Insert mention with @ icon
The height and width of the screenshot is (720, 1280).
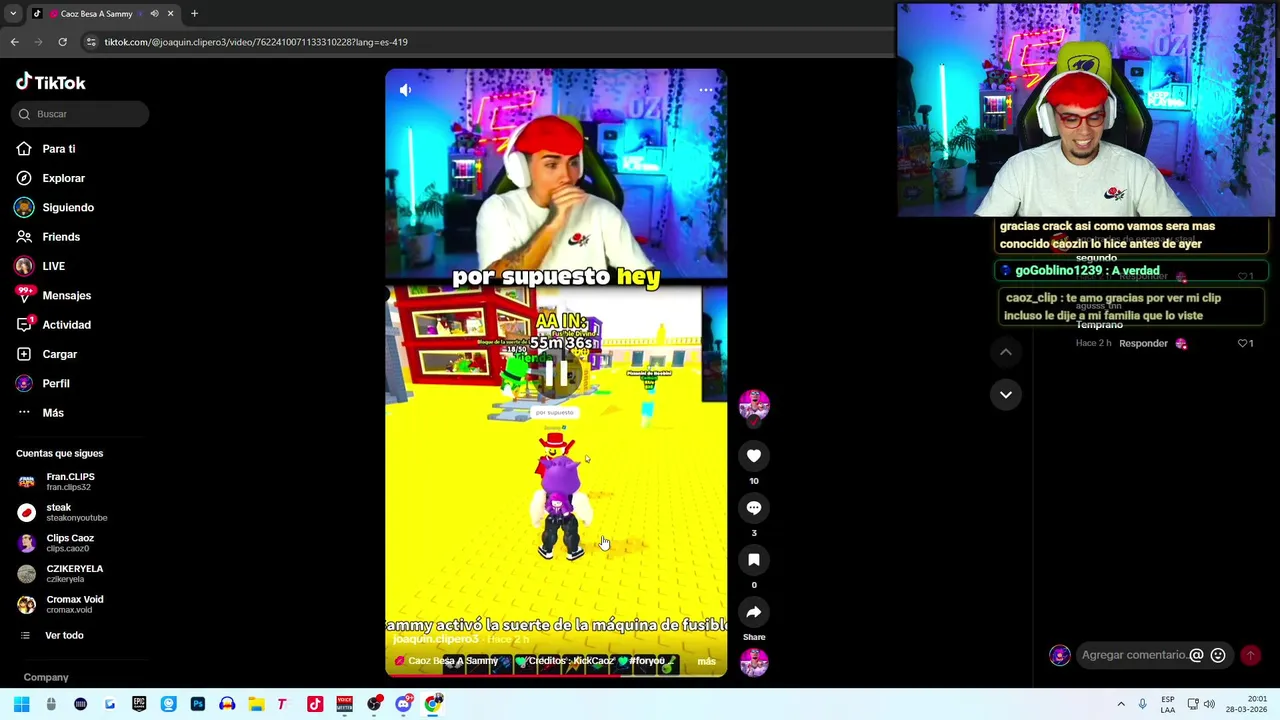point(1196,656)
